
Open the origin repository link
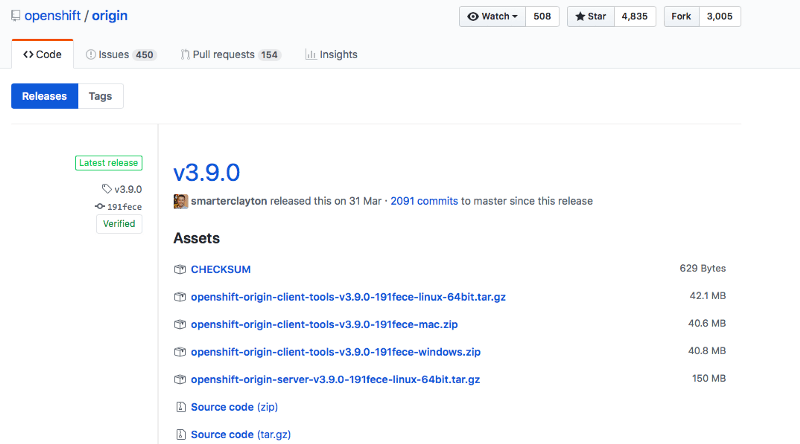click(110, 16)
